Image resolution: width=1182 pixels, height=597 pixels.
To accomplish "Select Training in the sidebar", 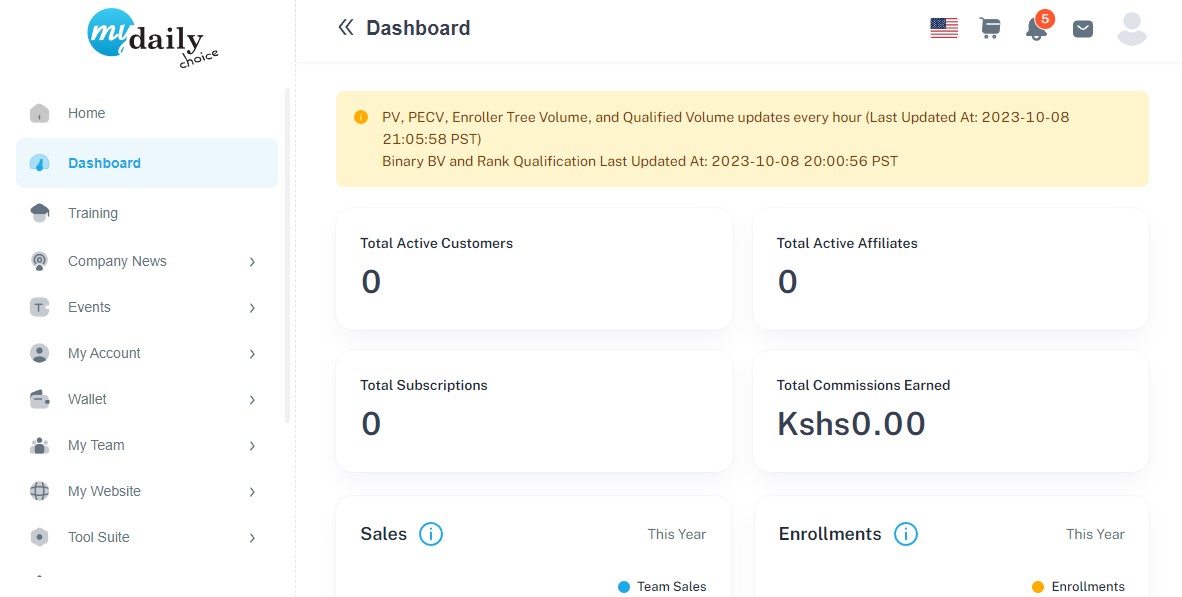I will pos(147,213).
